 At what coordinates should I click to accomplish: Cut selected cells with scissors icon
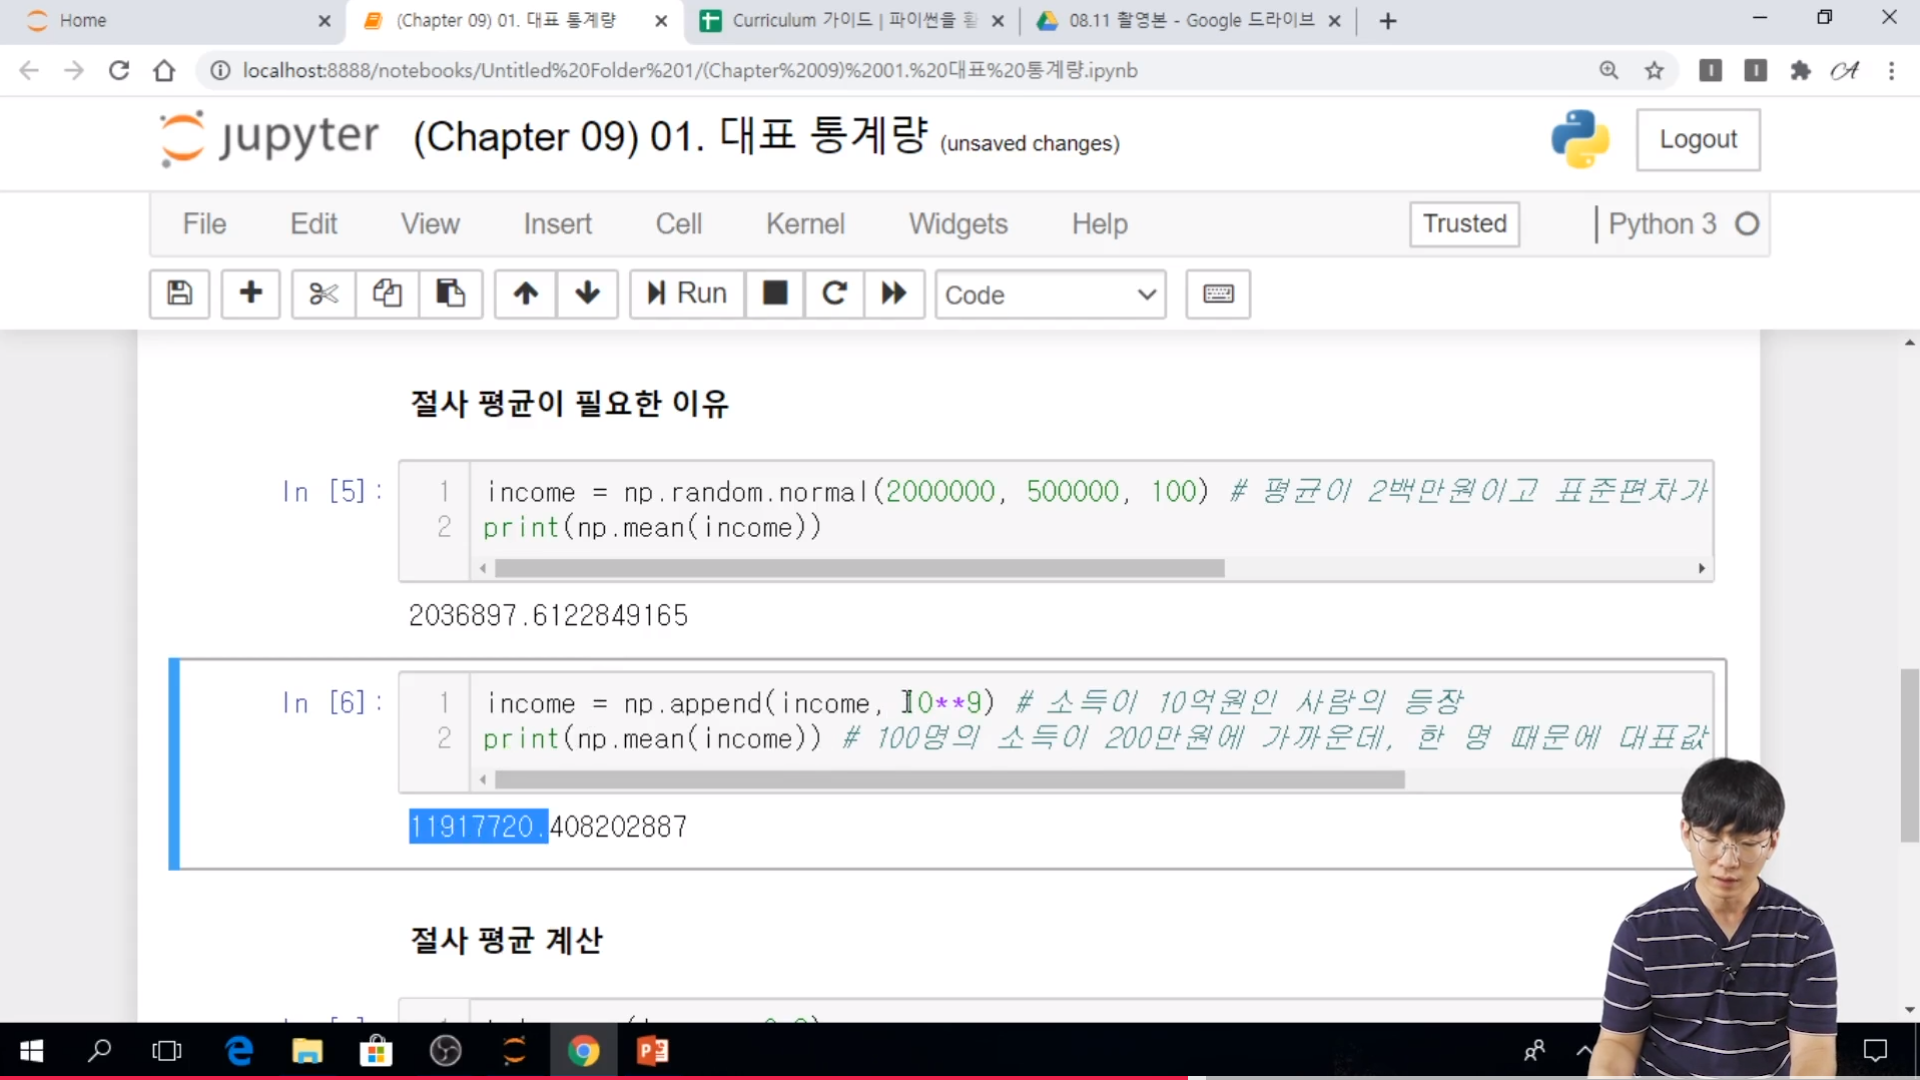coord(323,294)
